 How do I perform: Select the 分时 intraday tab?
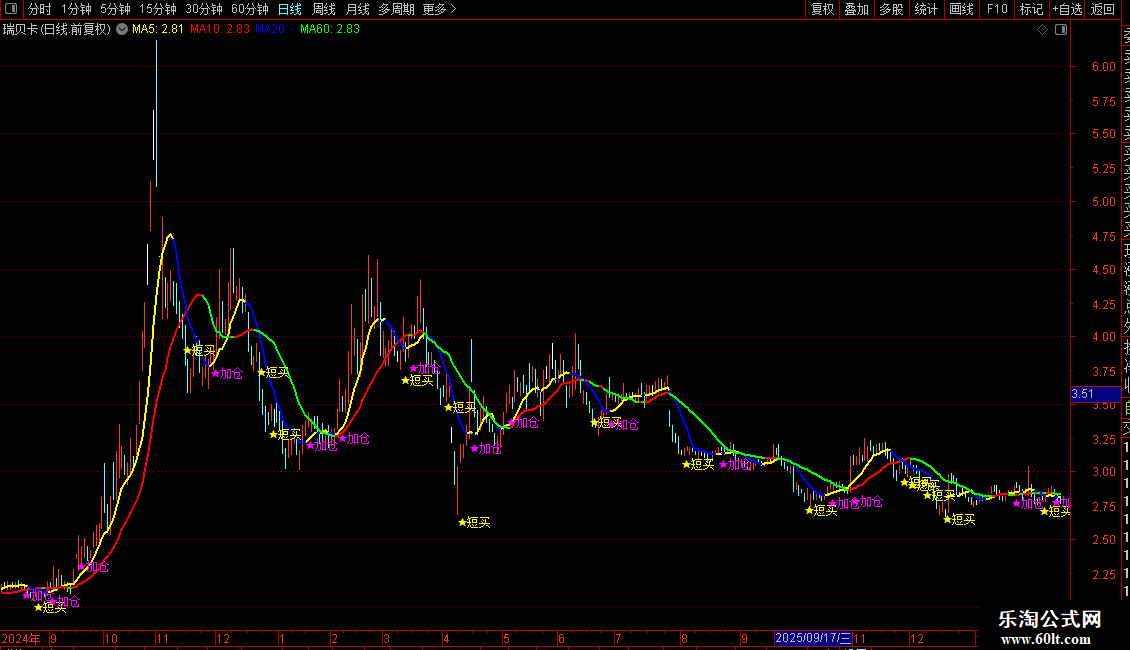(x=39, y=9)
